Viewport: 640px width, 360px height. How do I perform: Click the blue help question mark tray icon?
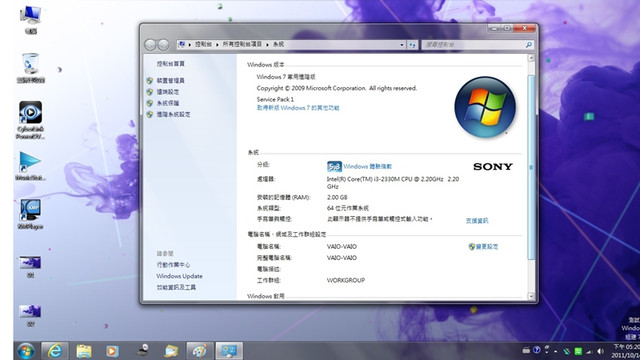point(537,350)
